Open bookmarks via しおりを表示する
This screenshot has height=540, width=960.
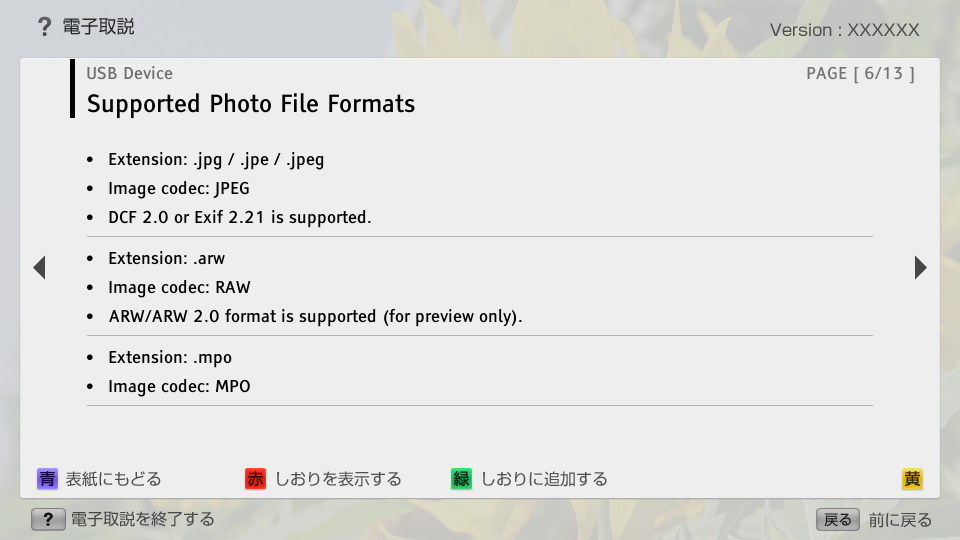(x=337, y=479)
